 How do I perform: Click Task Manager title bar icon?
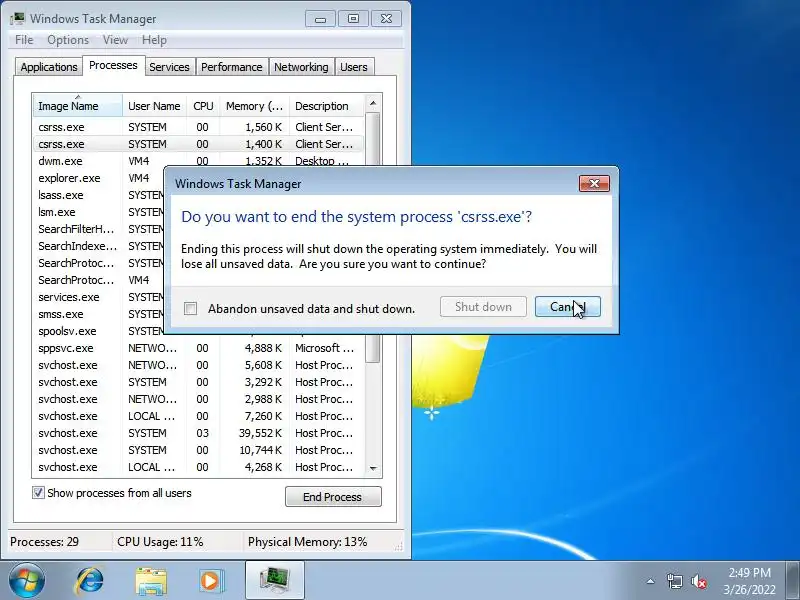tap(17, 18)
